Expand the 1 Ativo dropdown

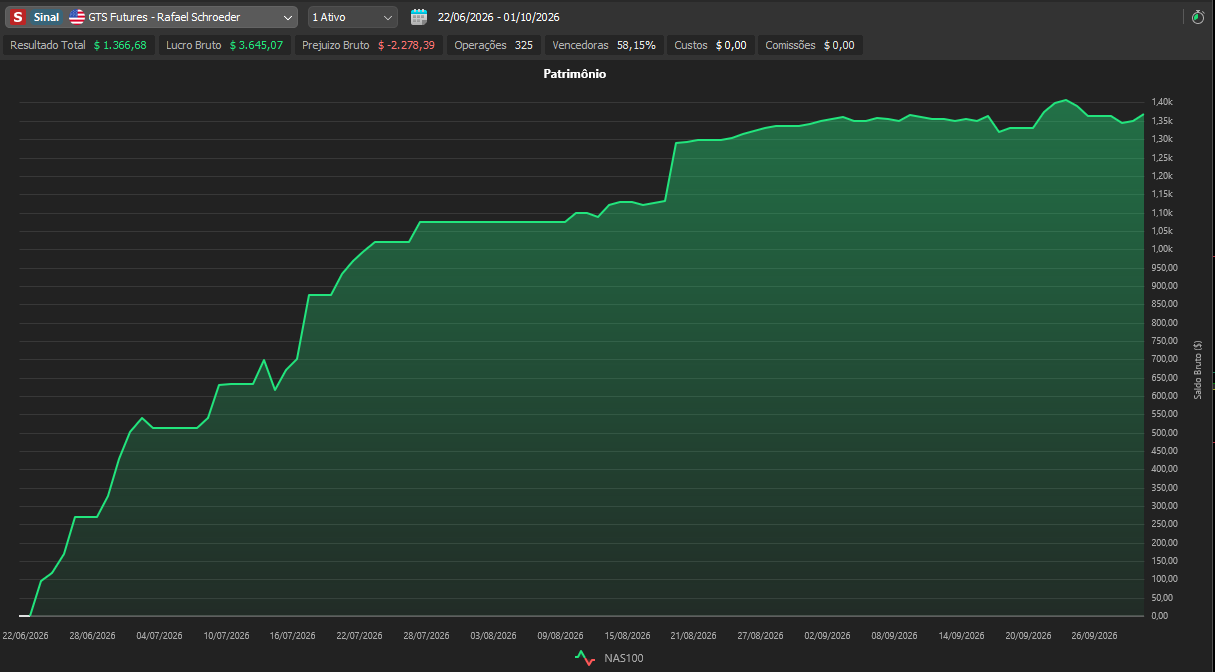point(353,17)
